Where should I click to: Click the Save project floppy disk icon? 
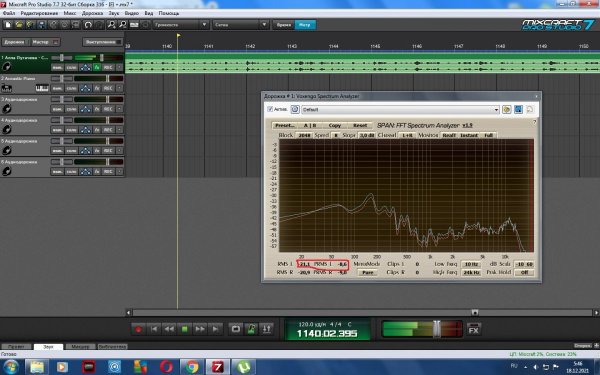pyautogui.click(x=42, y=25)
